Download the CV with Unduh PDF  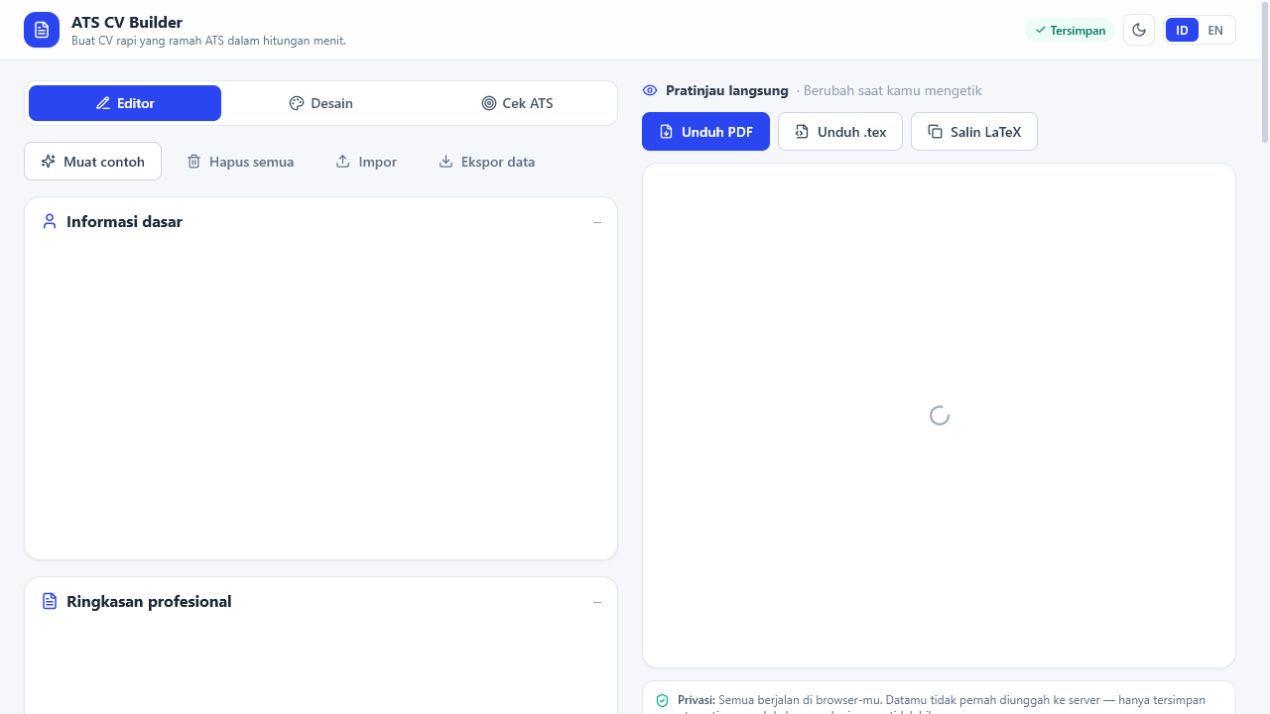(706, 131)
